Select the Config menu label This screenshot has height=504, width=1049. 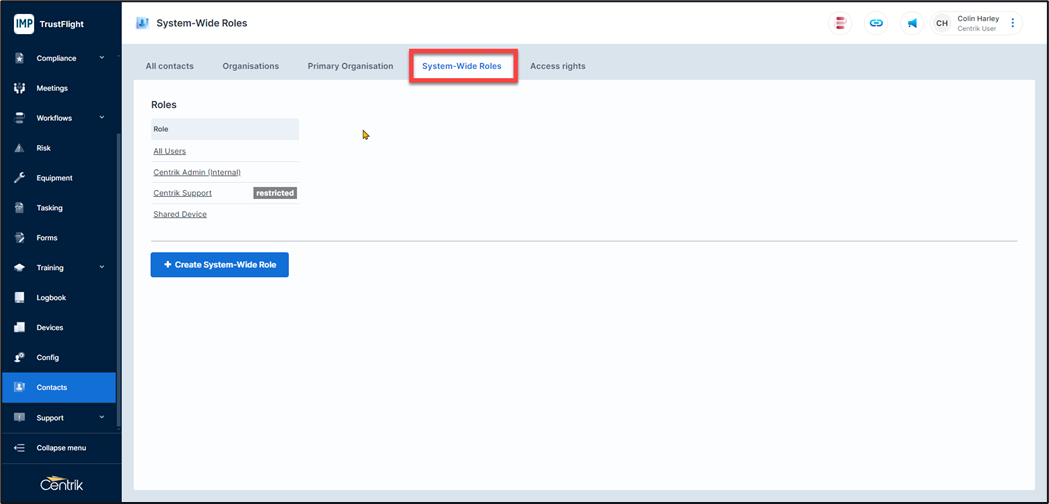(47, 357)
